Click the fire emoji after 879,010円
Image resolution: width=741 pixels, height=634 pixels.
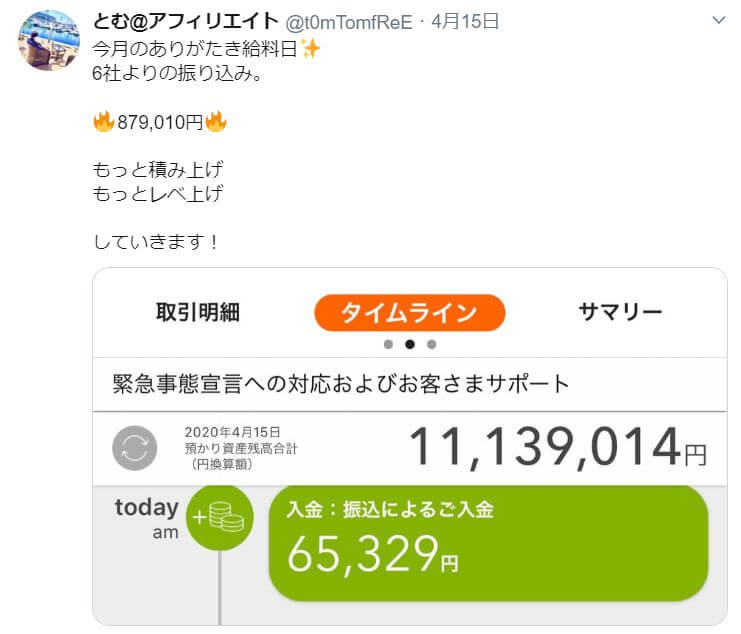[216, 121]
